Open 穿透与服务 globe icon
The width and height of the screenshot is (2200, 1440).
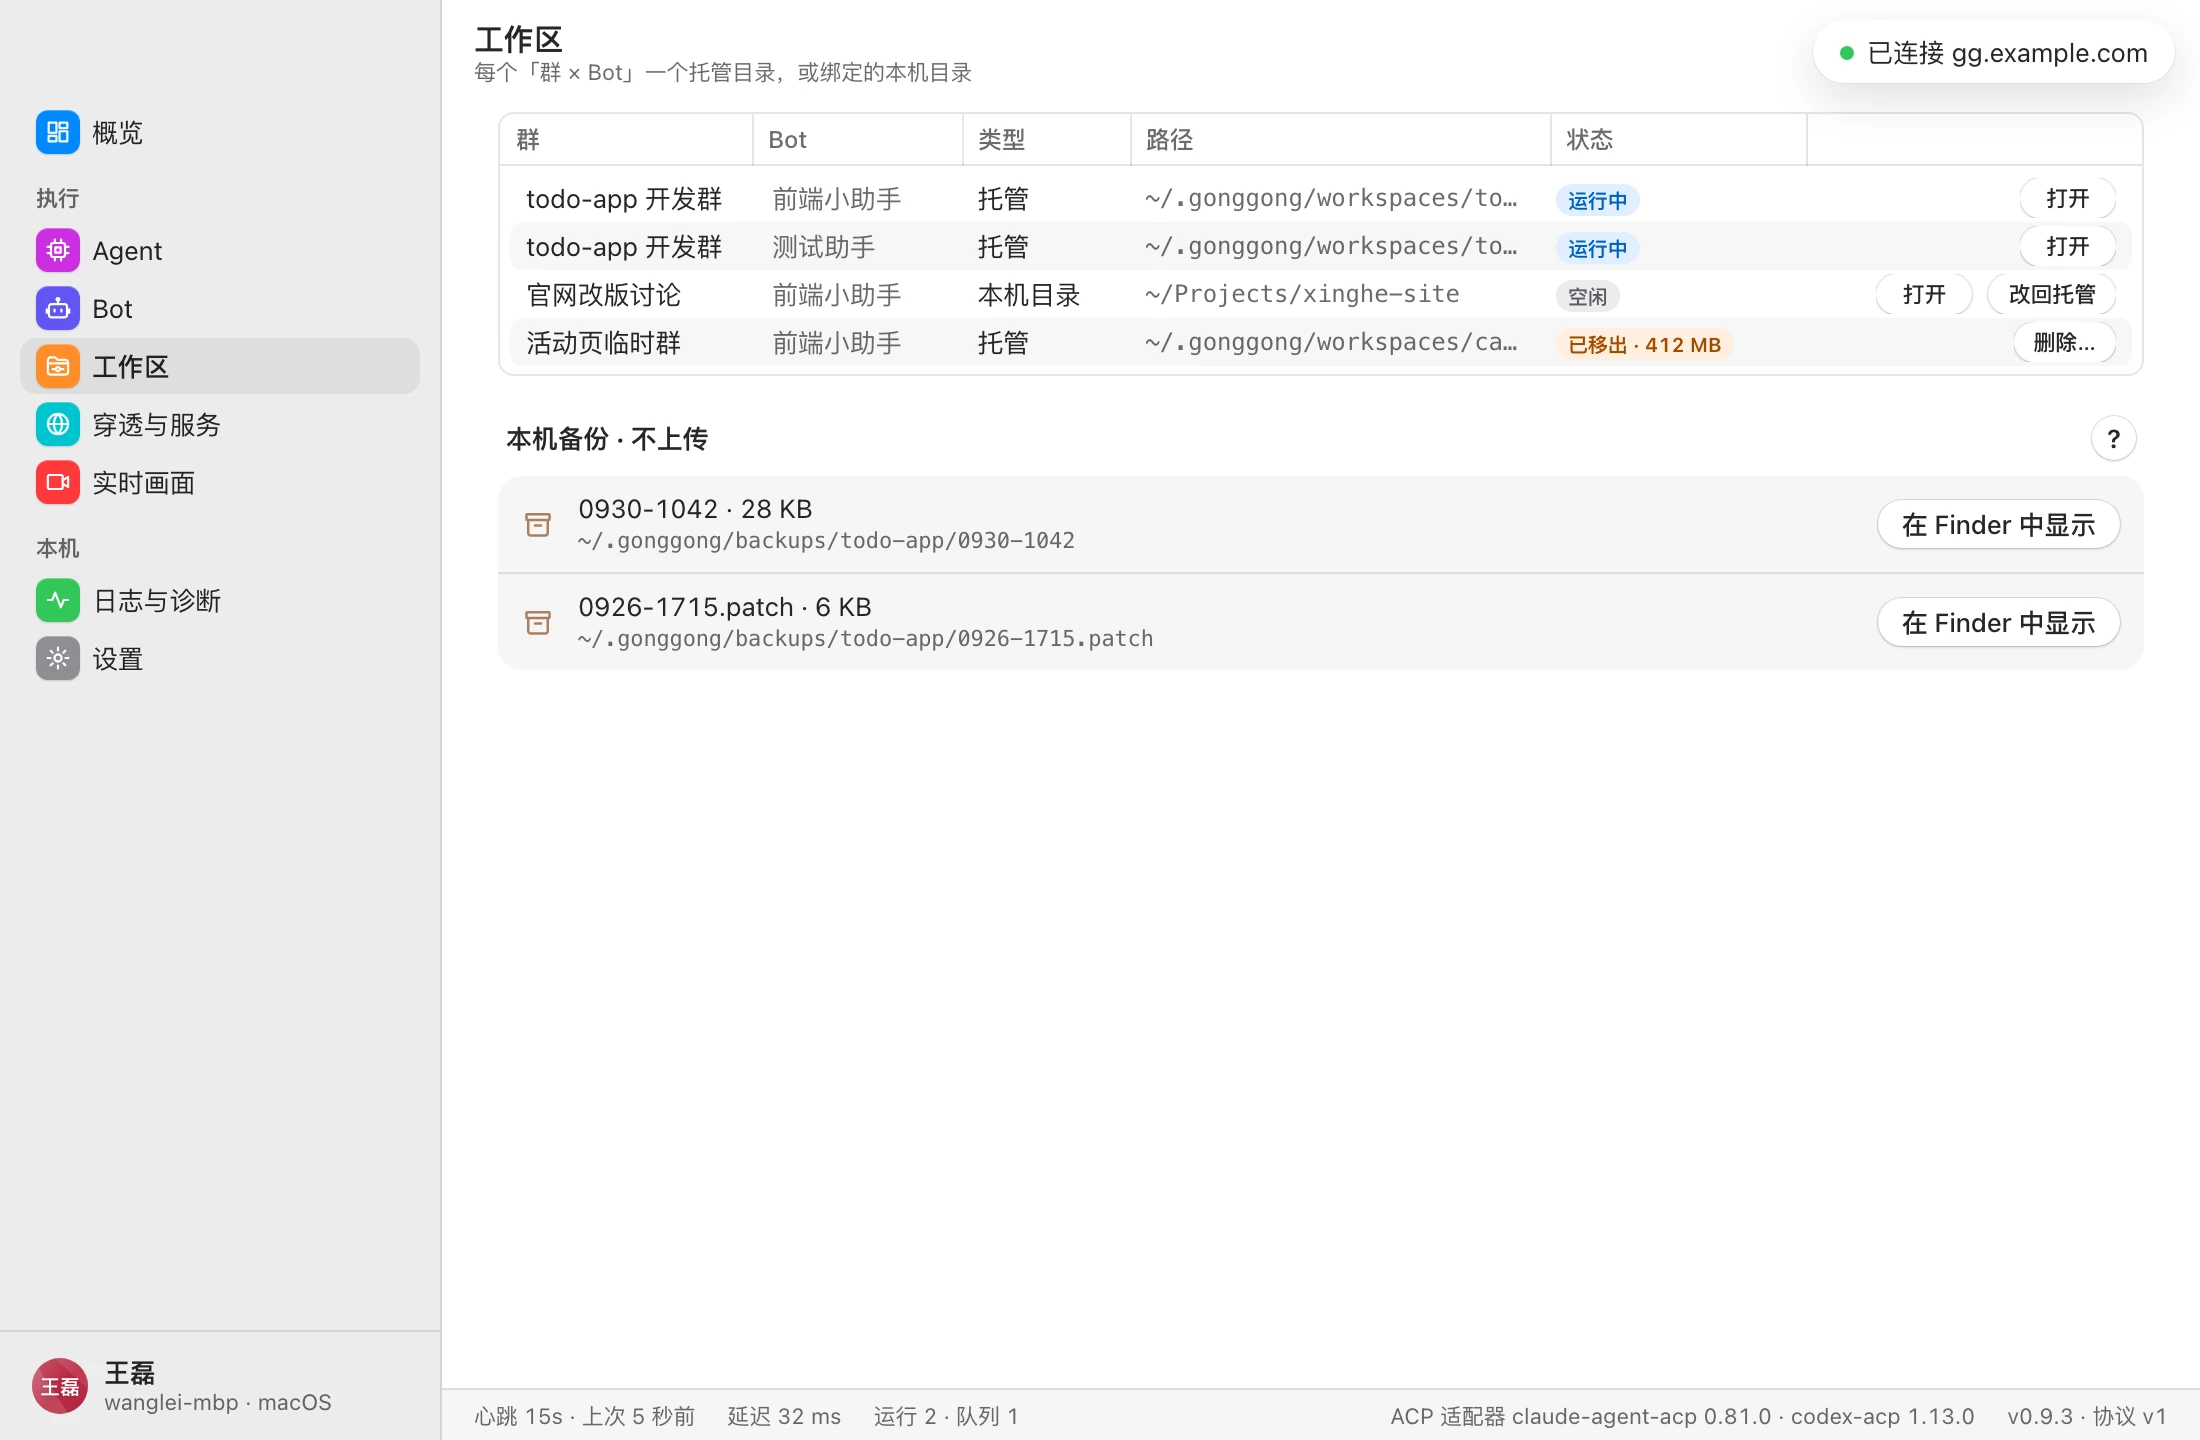(58, 425)
